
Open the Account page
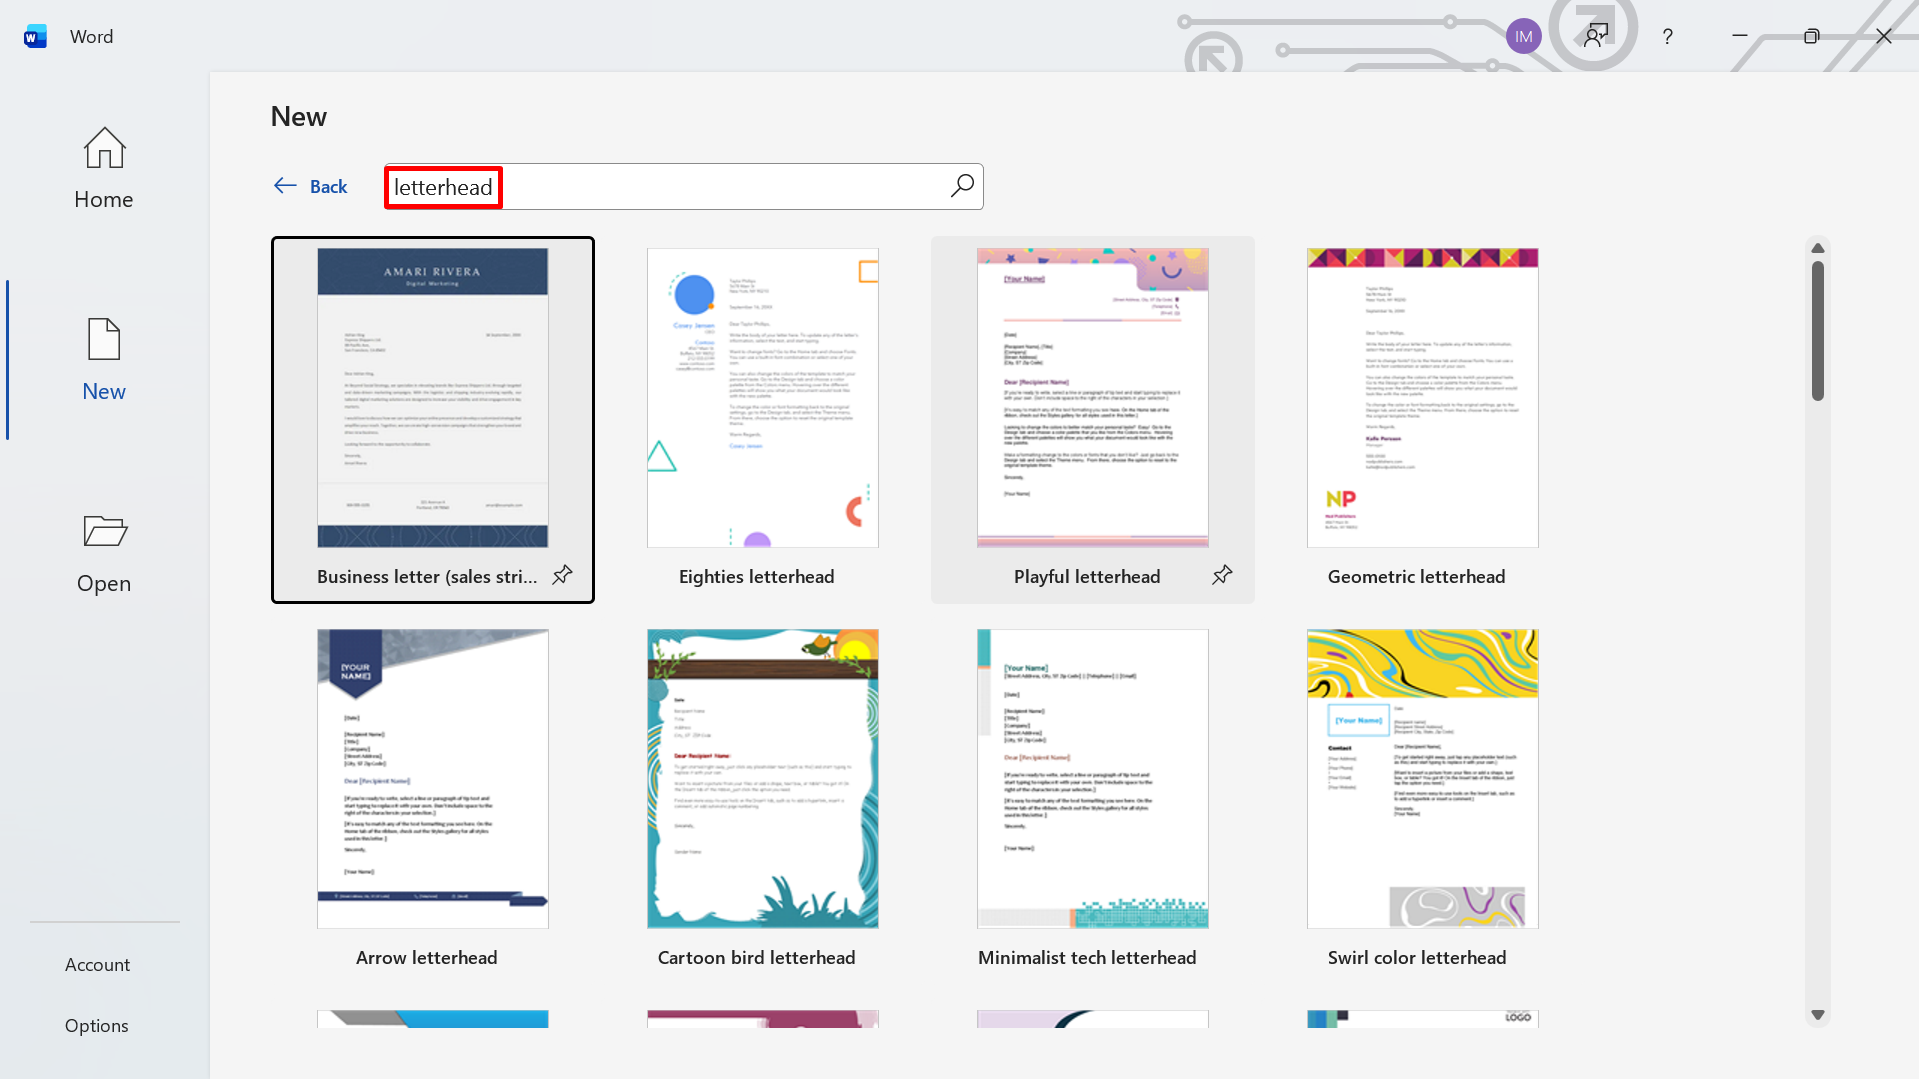(x=97, y=965)
